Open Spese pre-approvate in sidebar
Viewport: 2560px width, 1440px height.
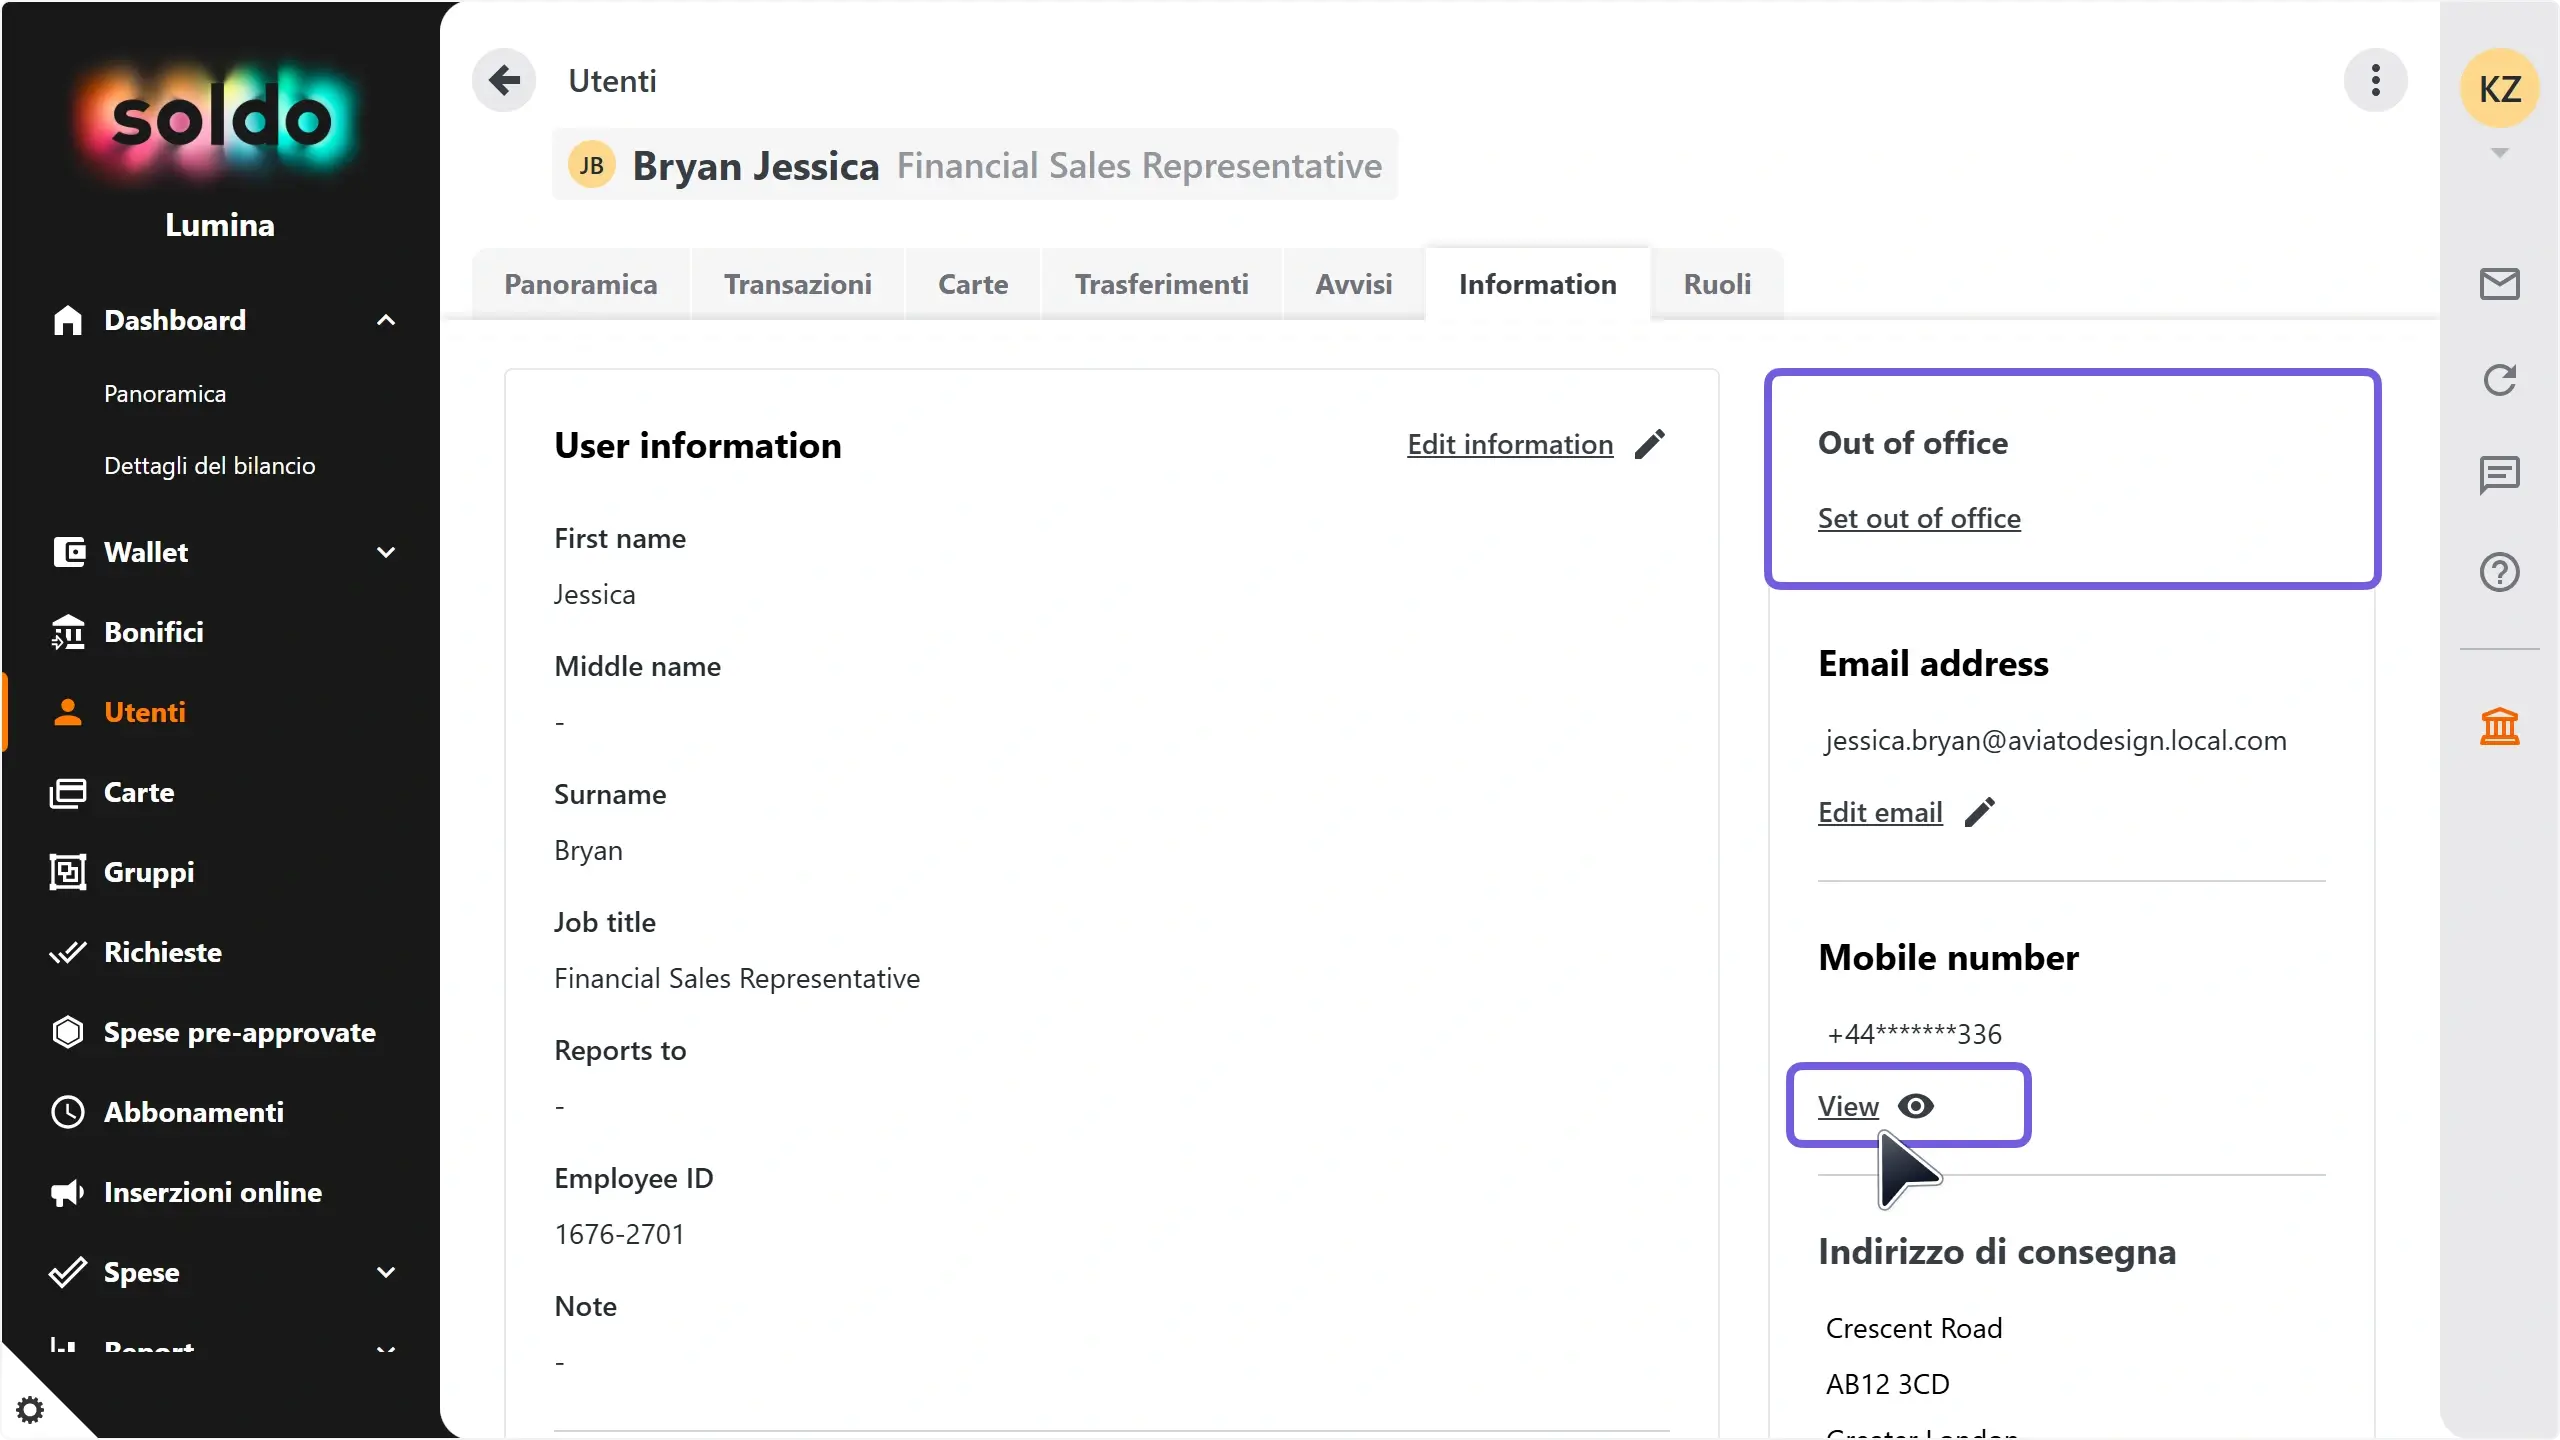[240, 1032]
